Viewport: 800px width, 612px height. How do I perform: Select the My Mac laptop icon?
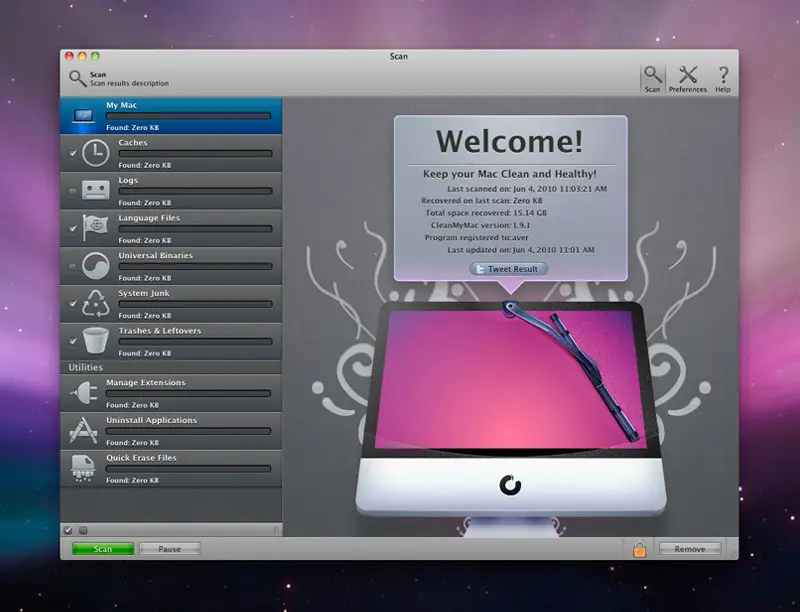[83, 116]
